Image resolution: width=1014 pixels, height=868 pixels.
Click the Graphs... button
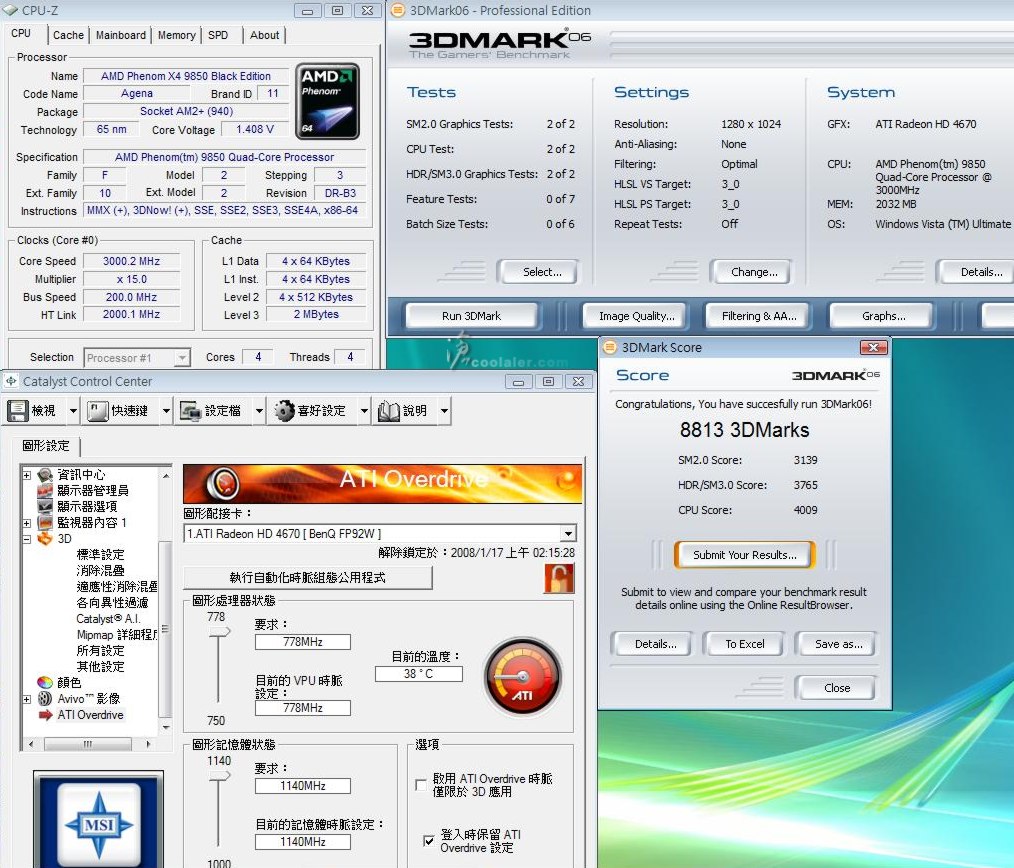click(883, 316)
